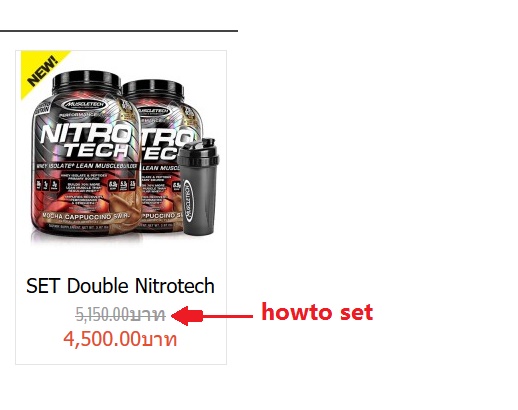Click the jar reflection below product image
The height and width of the screenshot is (410, 518).
pos(87,239)
